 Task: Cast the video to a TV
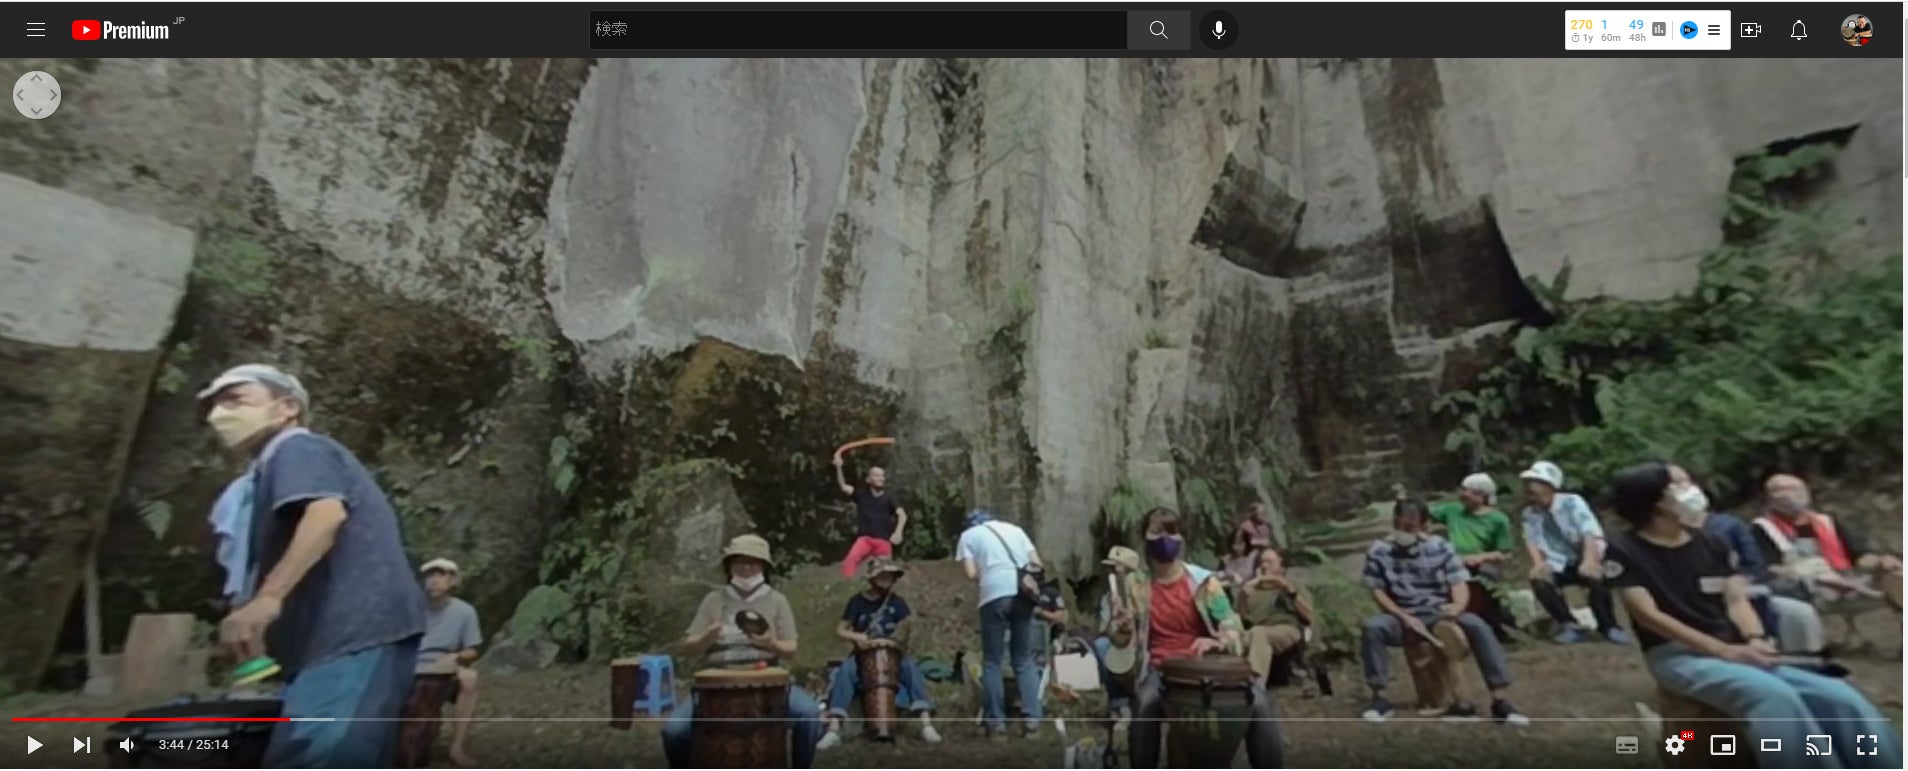[1818, 745]
